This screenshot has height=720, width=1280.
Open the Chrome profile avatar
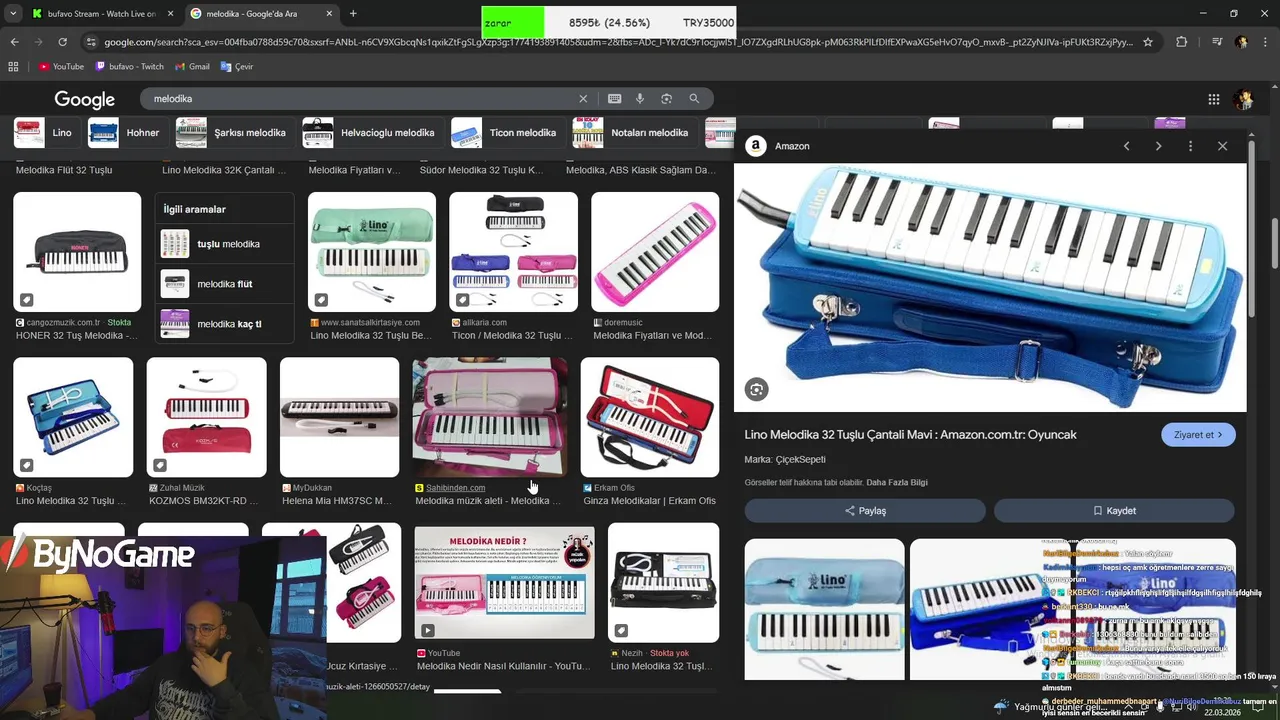coord(1241,42)
